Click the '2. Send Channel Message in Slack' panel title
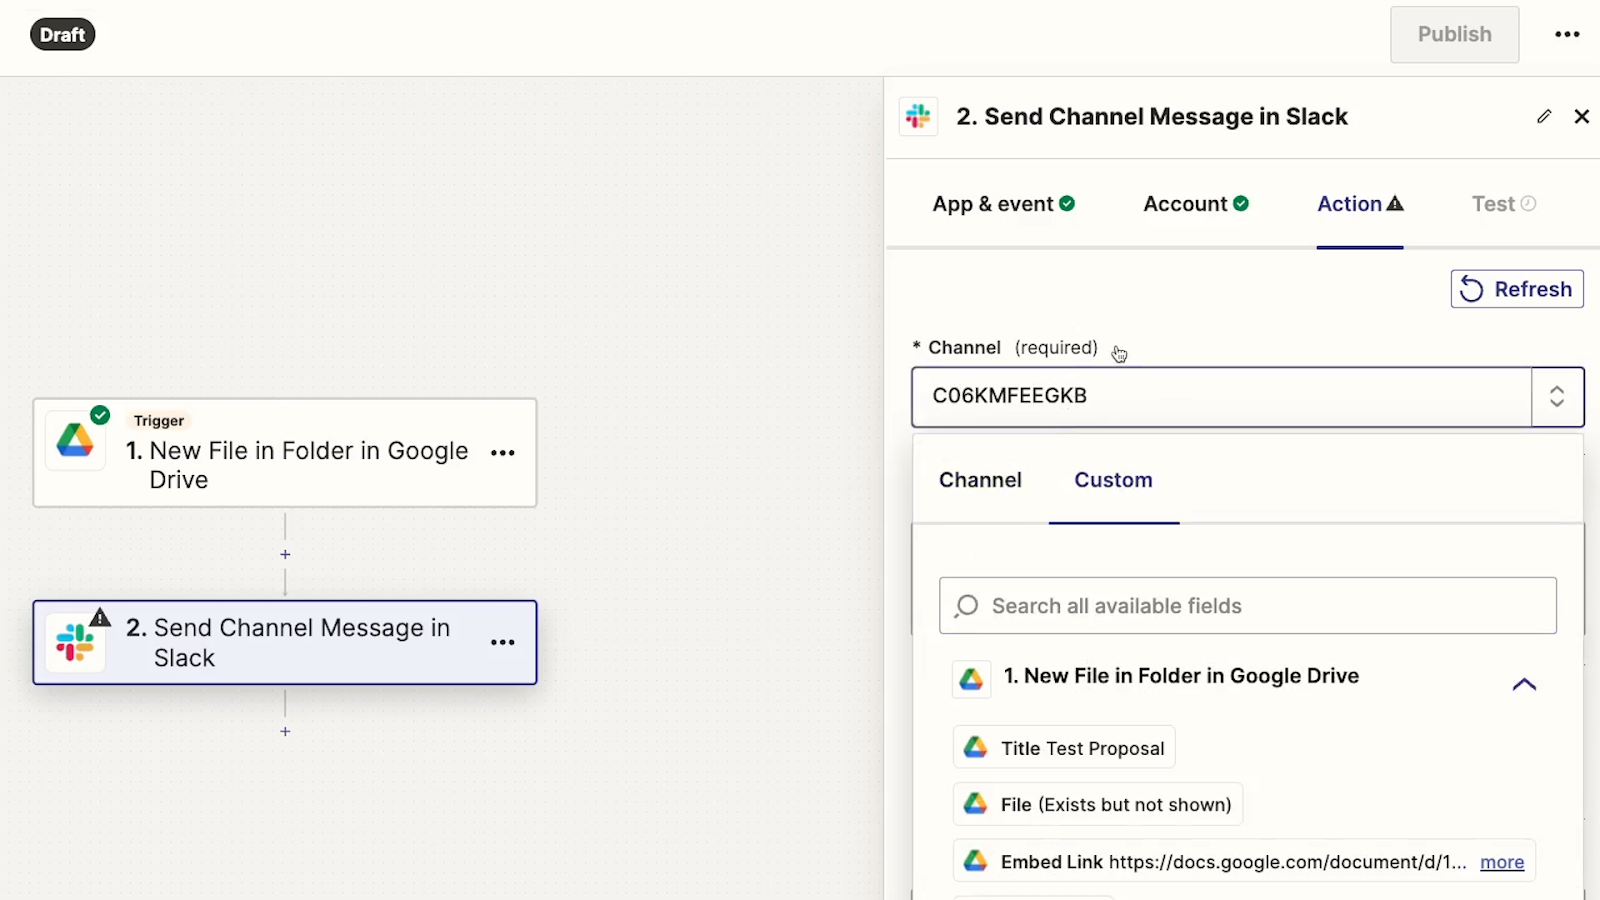The height and width of the screenshot is (900, 1600). pos(1152,117)
